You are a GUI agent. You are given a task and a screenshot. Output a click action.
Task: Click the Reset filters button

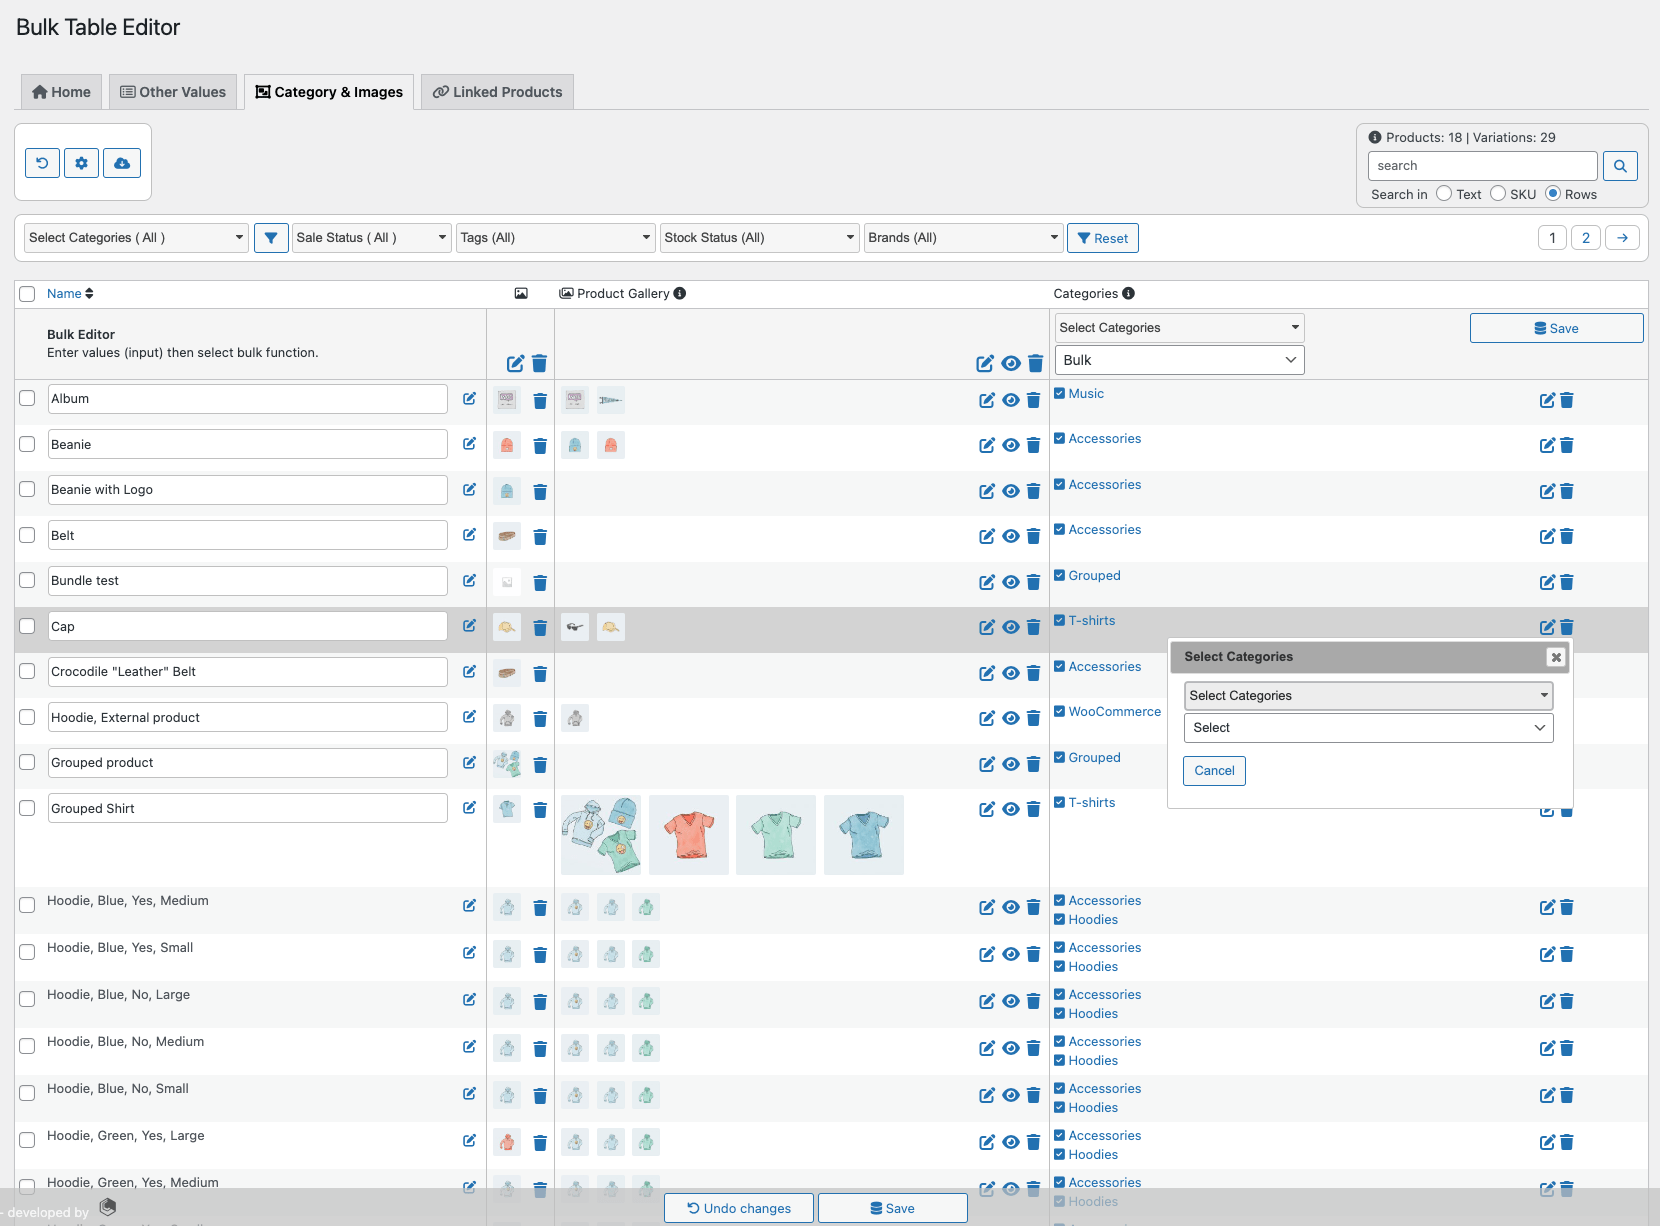[x=1103, y=237]
